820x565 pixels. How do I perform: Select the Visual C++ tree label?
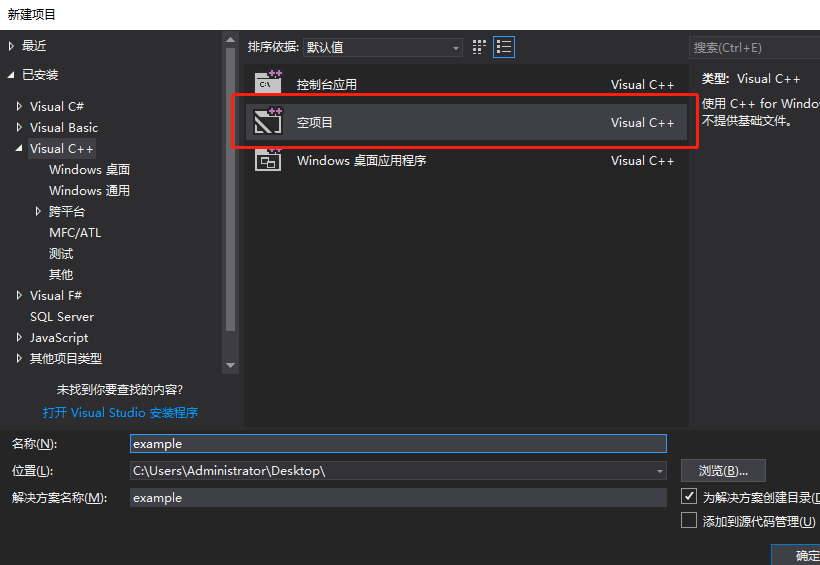tap(61, 149)
